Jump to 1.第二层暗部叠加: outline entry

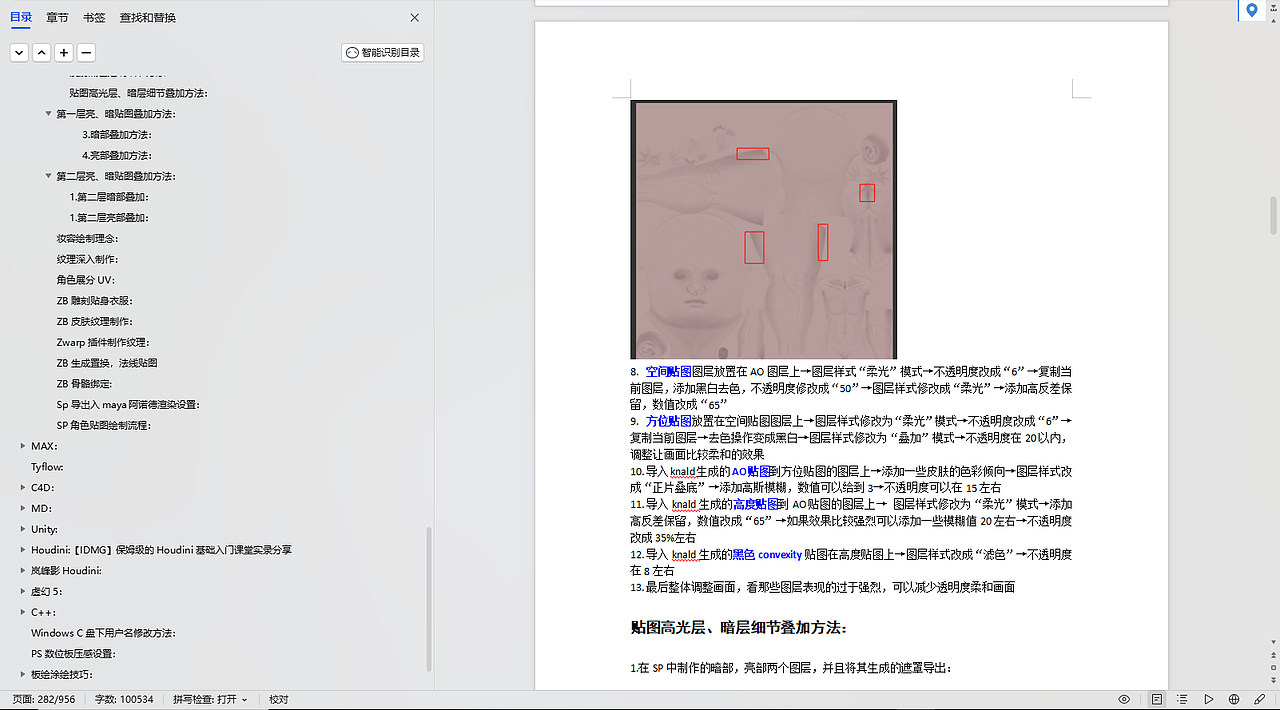point(110,197)
